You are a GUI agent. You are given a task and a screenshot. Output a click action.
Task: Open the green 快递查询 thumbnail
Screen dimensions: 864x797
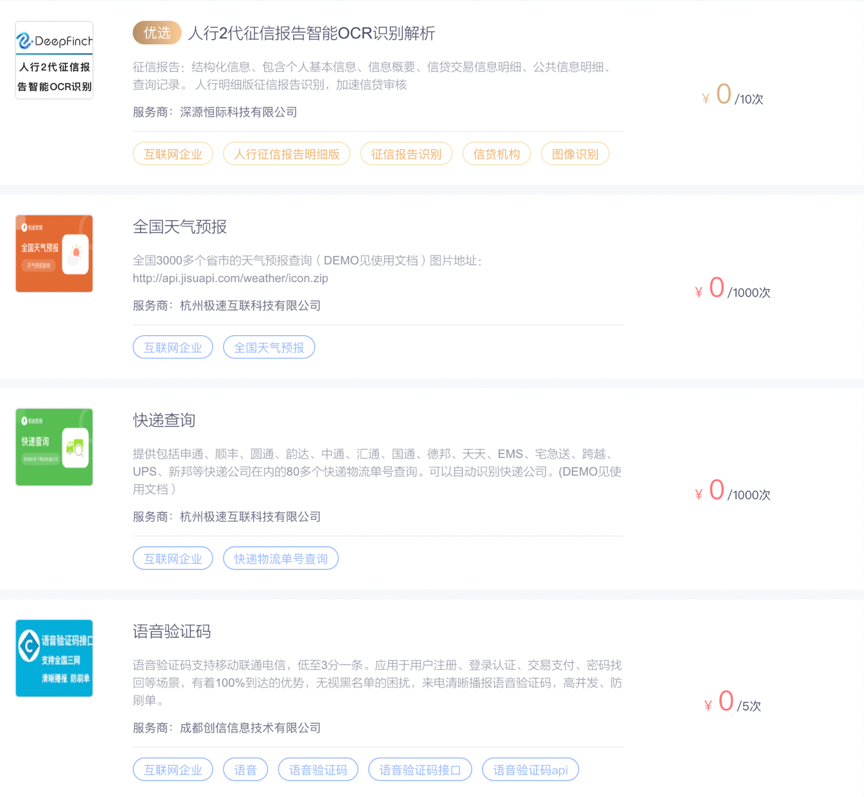click(54, 447)
